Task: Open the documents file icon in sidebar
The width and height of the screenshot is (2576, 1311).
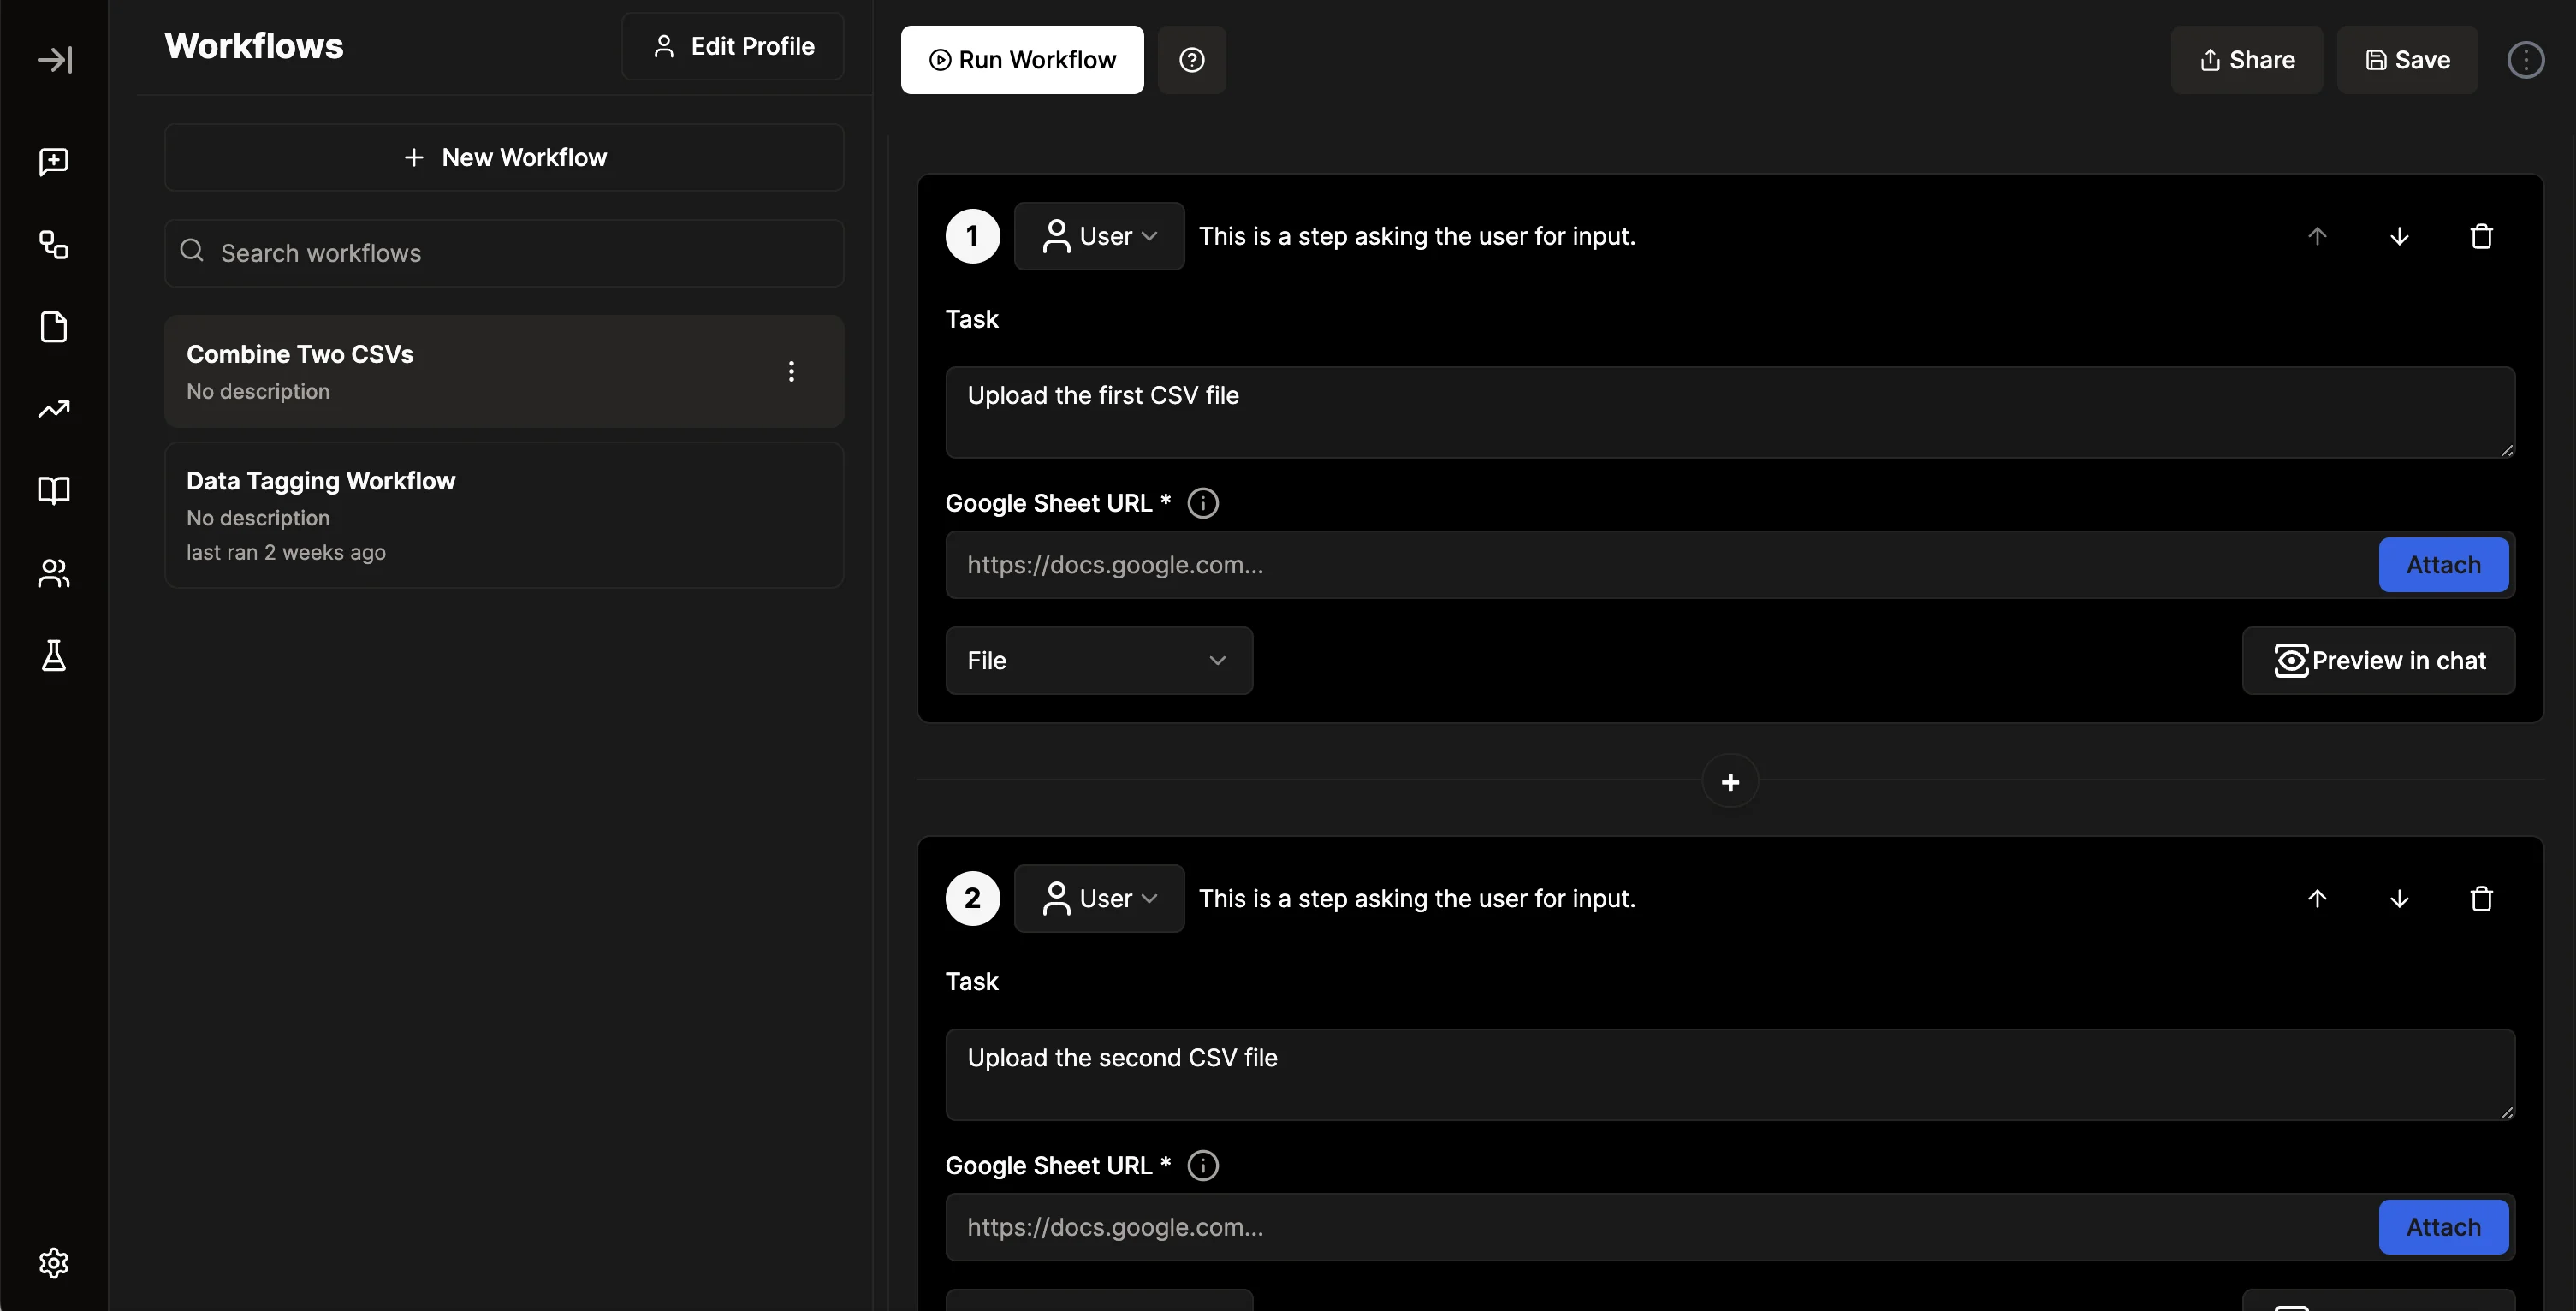Action: point(54,327)
